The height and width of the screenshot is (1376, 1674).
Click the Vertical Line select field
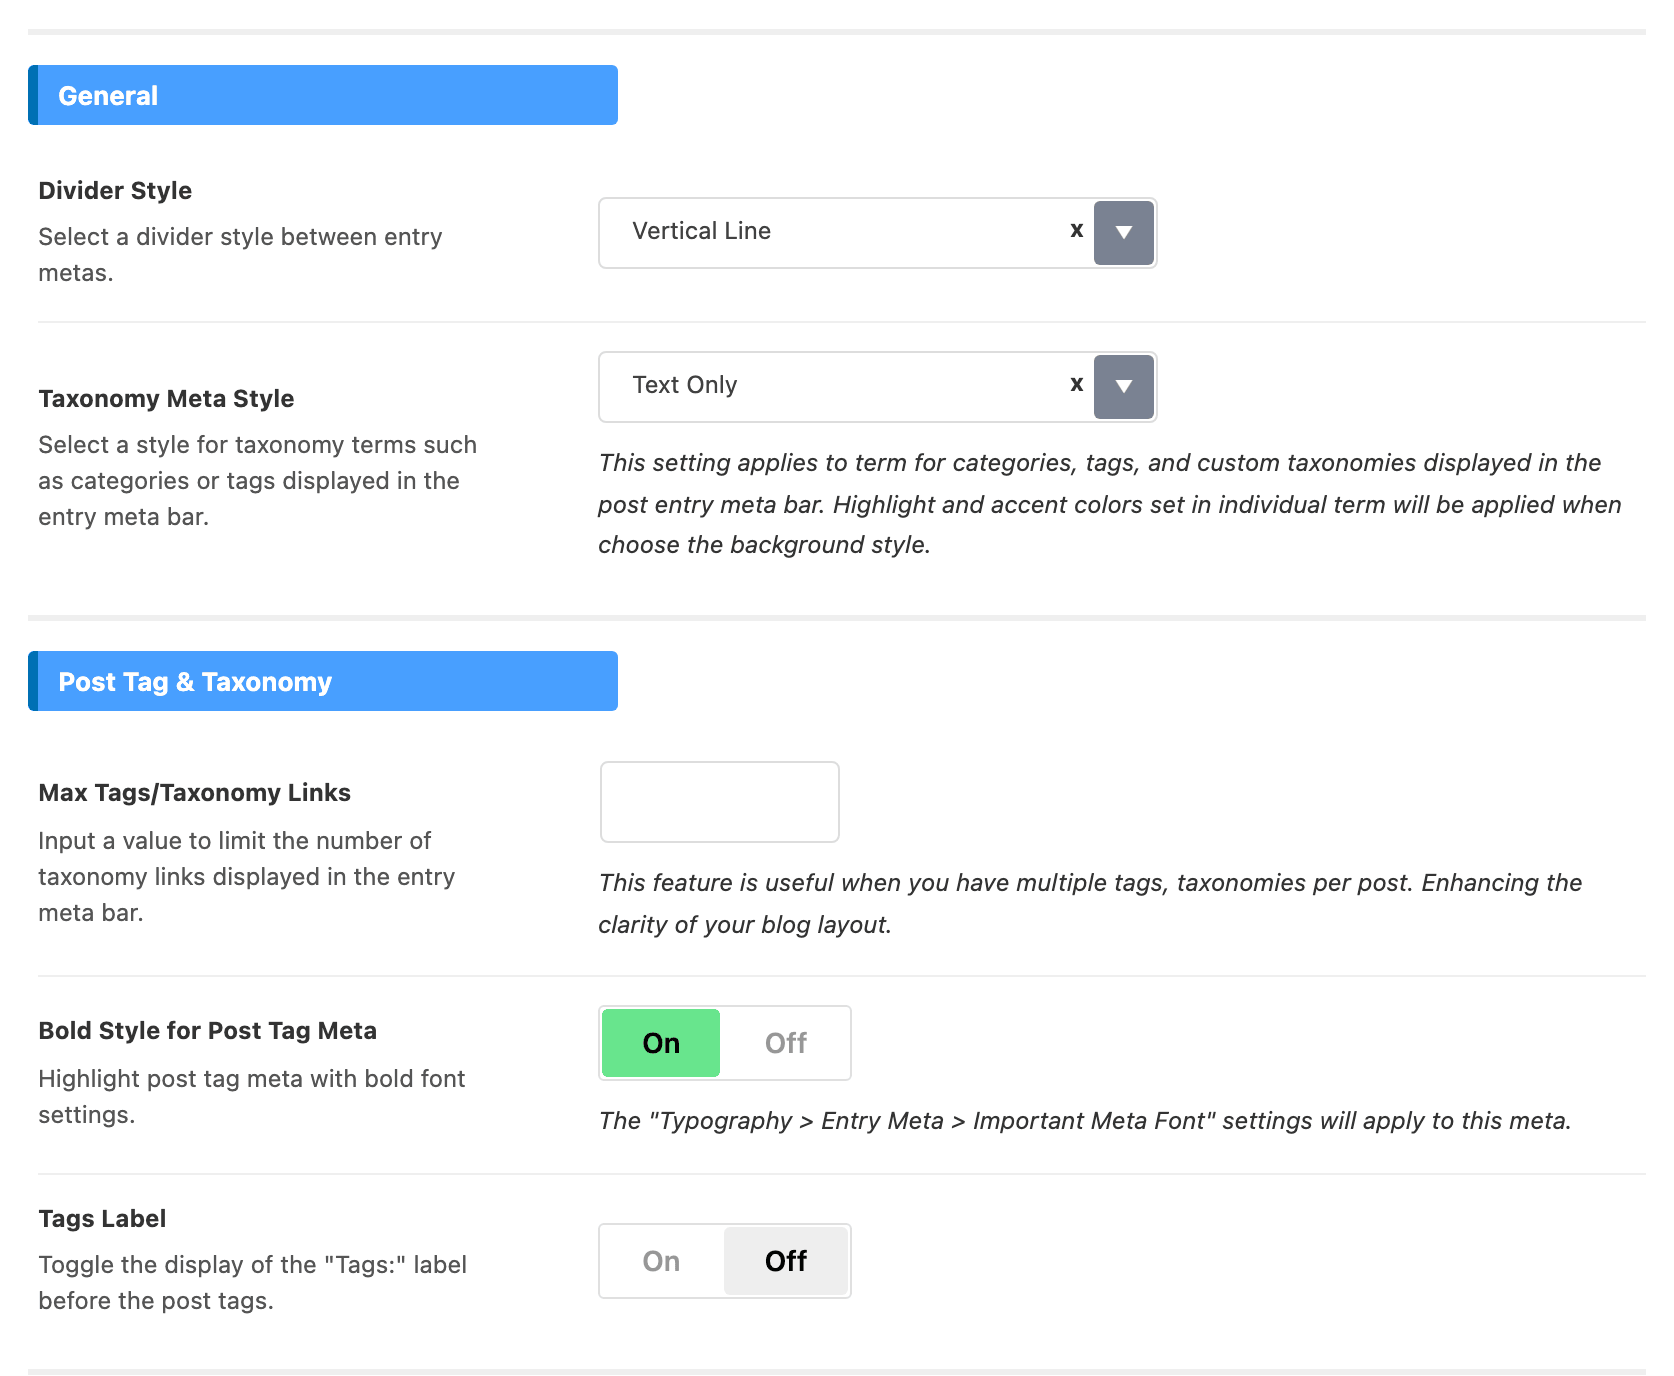coord(877,233)
